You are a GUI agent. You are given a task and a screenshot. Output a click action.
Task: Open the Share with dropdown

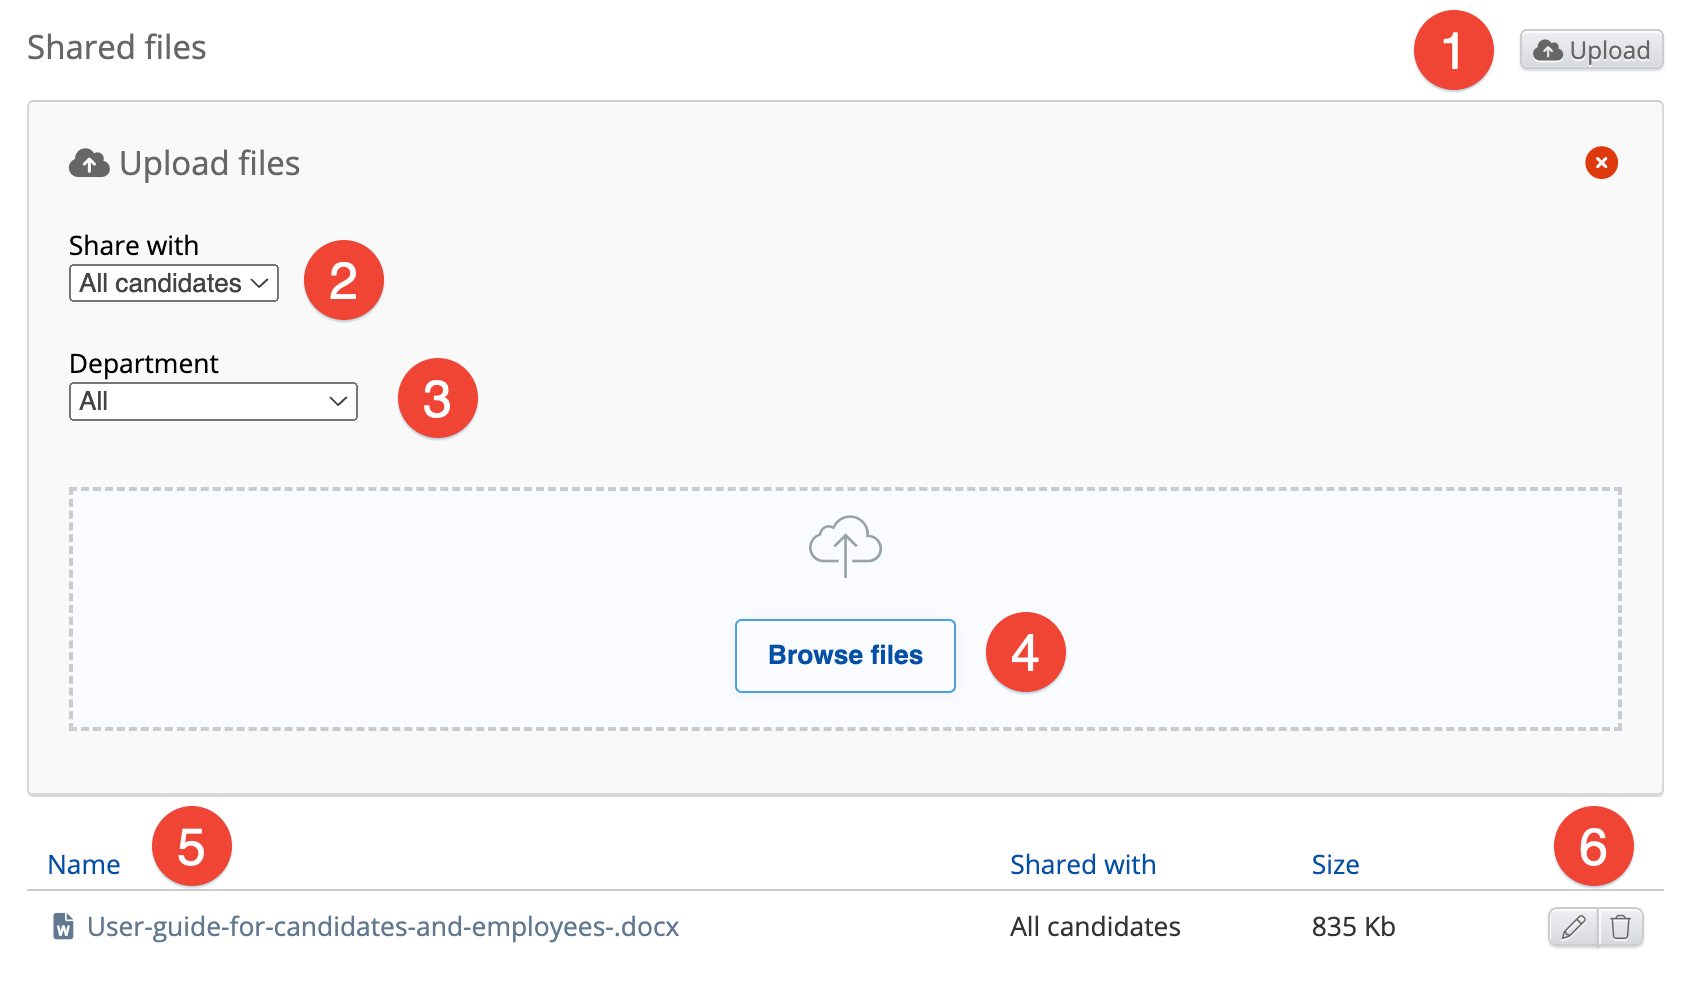[x=173, y=283]
